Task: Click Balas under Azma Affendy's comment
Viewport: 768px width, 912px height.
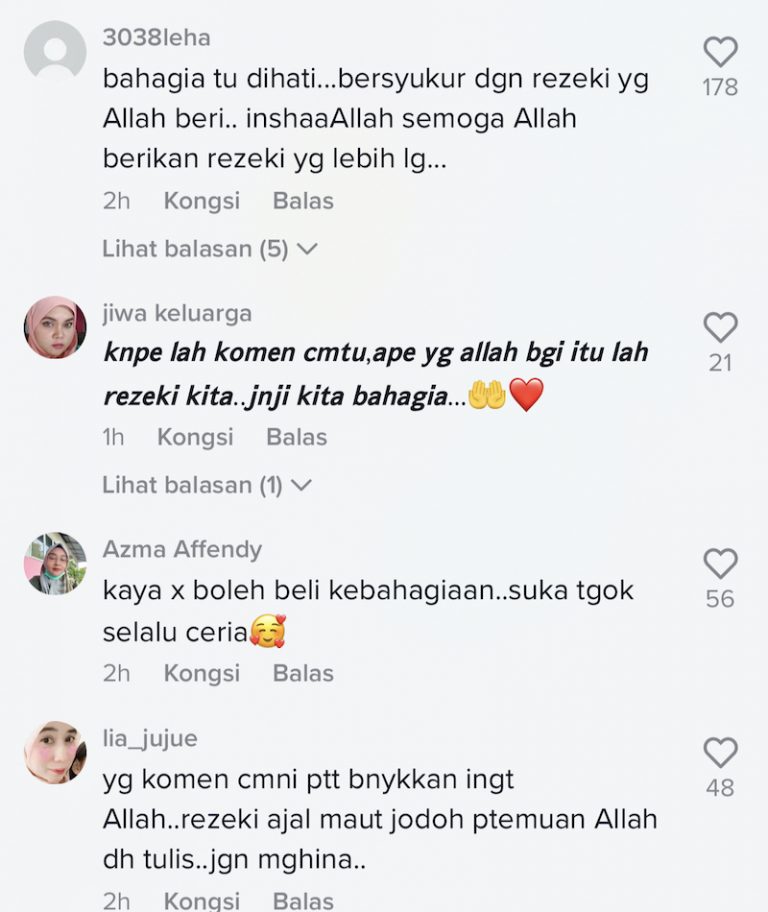Action: pos(303,674)
